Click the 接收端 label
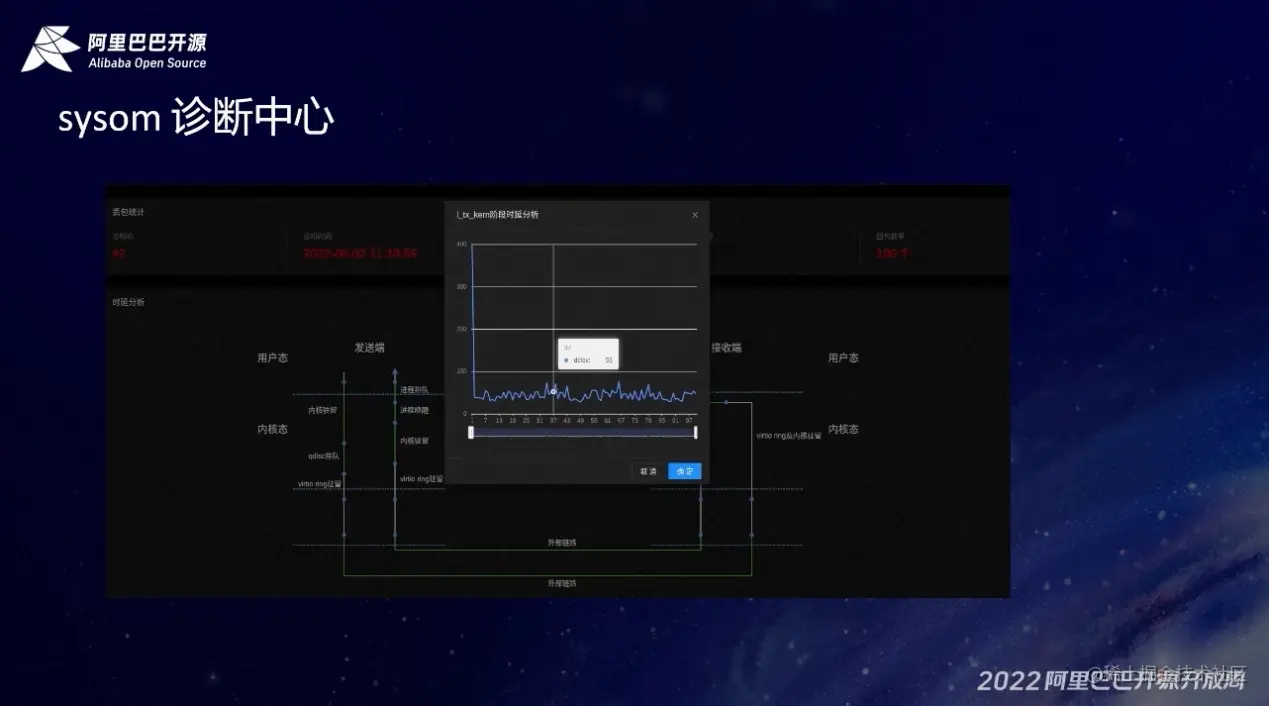 point(727,348)
